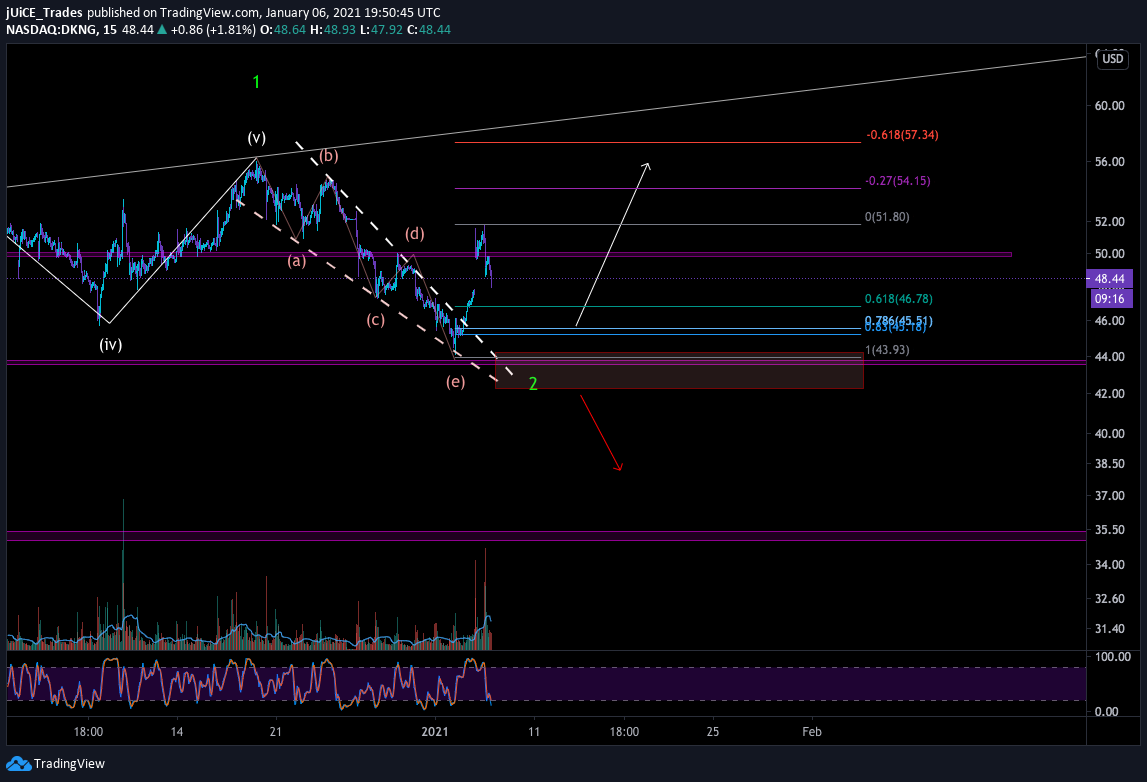Click the TradingView cloud logo icon
Viewport: 1147px width, 782px height.
[18, 764]
